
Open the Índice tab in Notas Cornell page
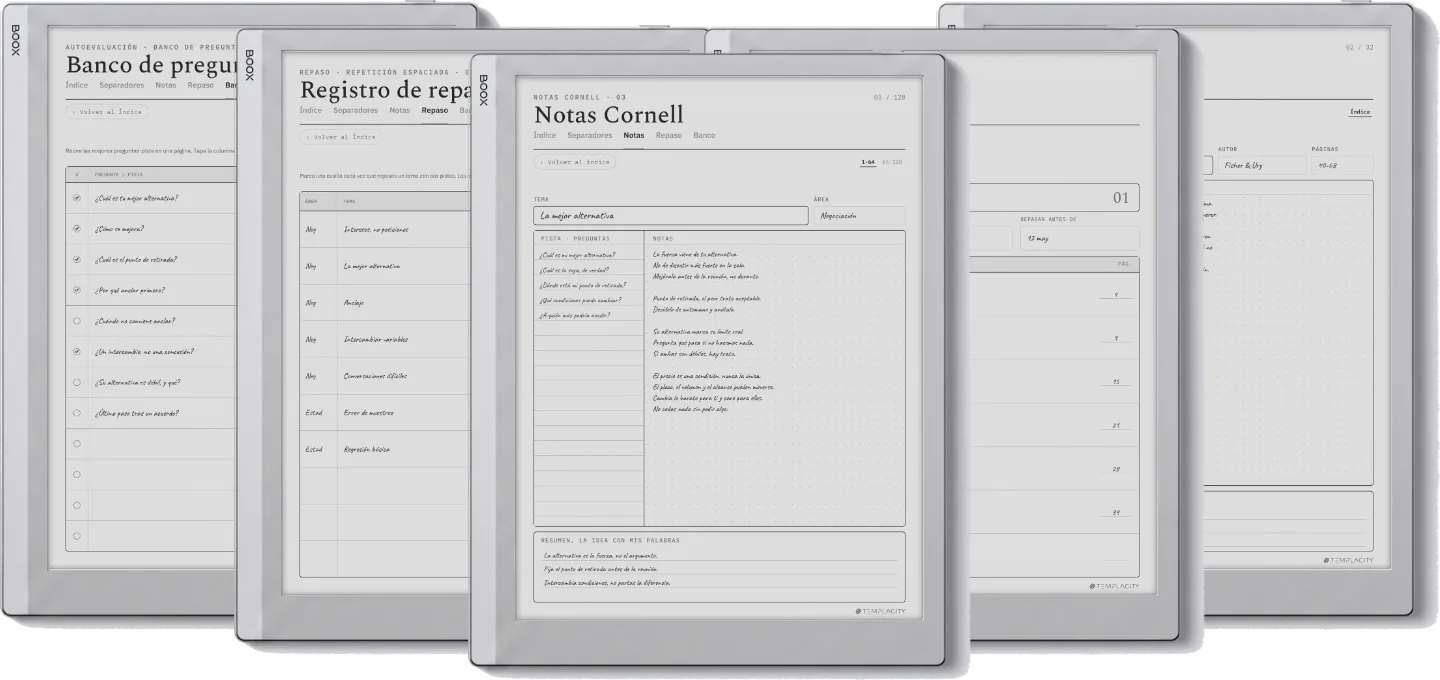[x=545, y=135]
